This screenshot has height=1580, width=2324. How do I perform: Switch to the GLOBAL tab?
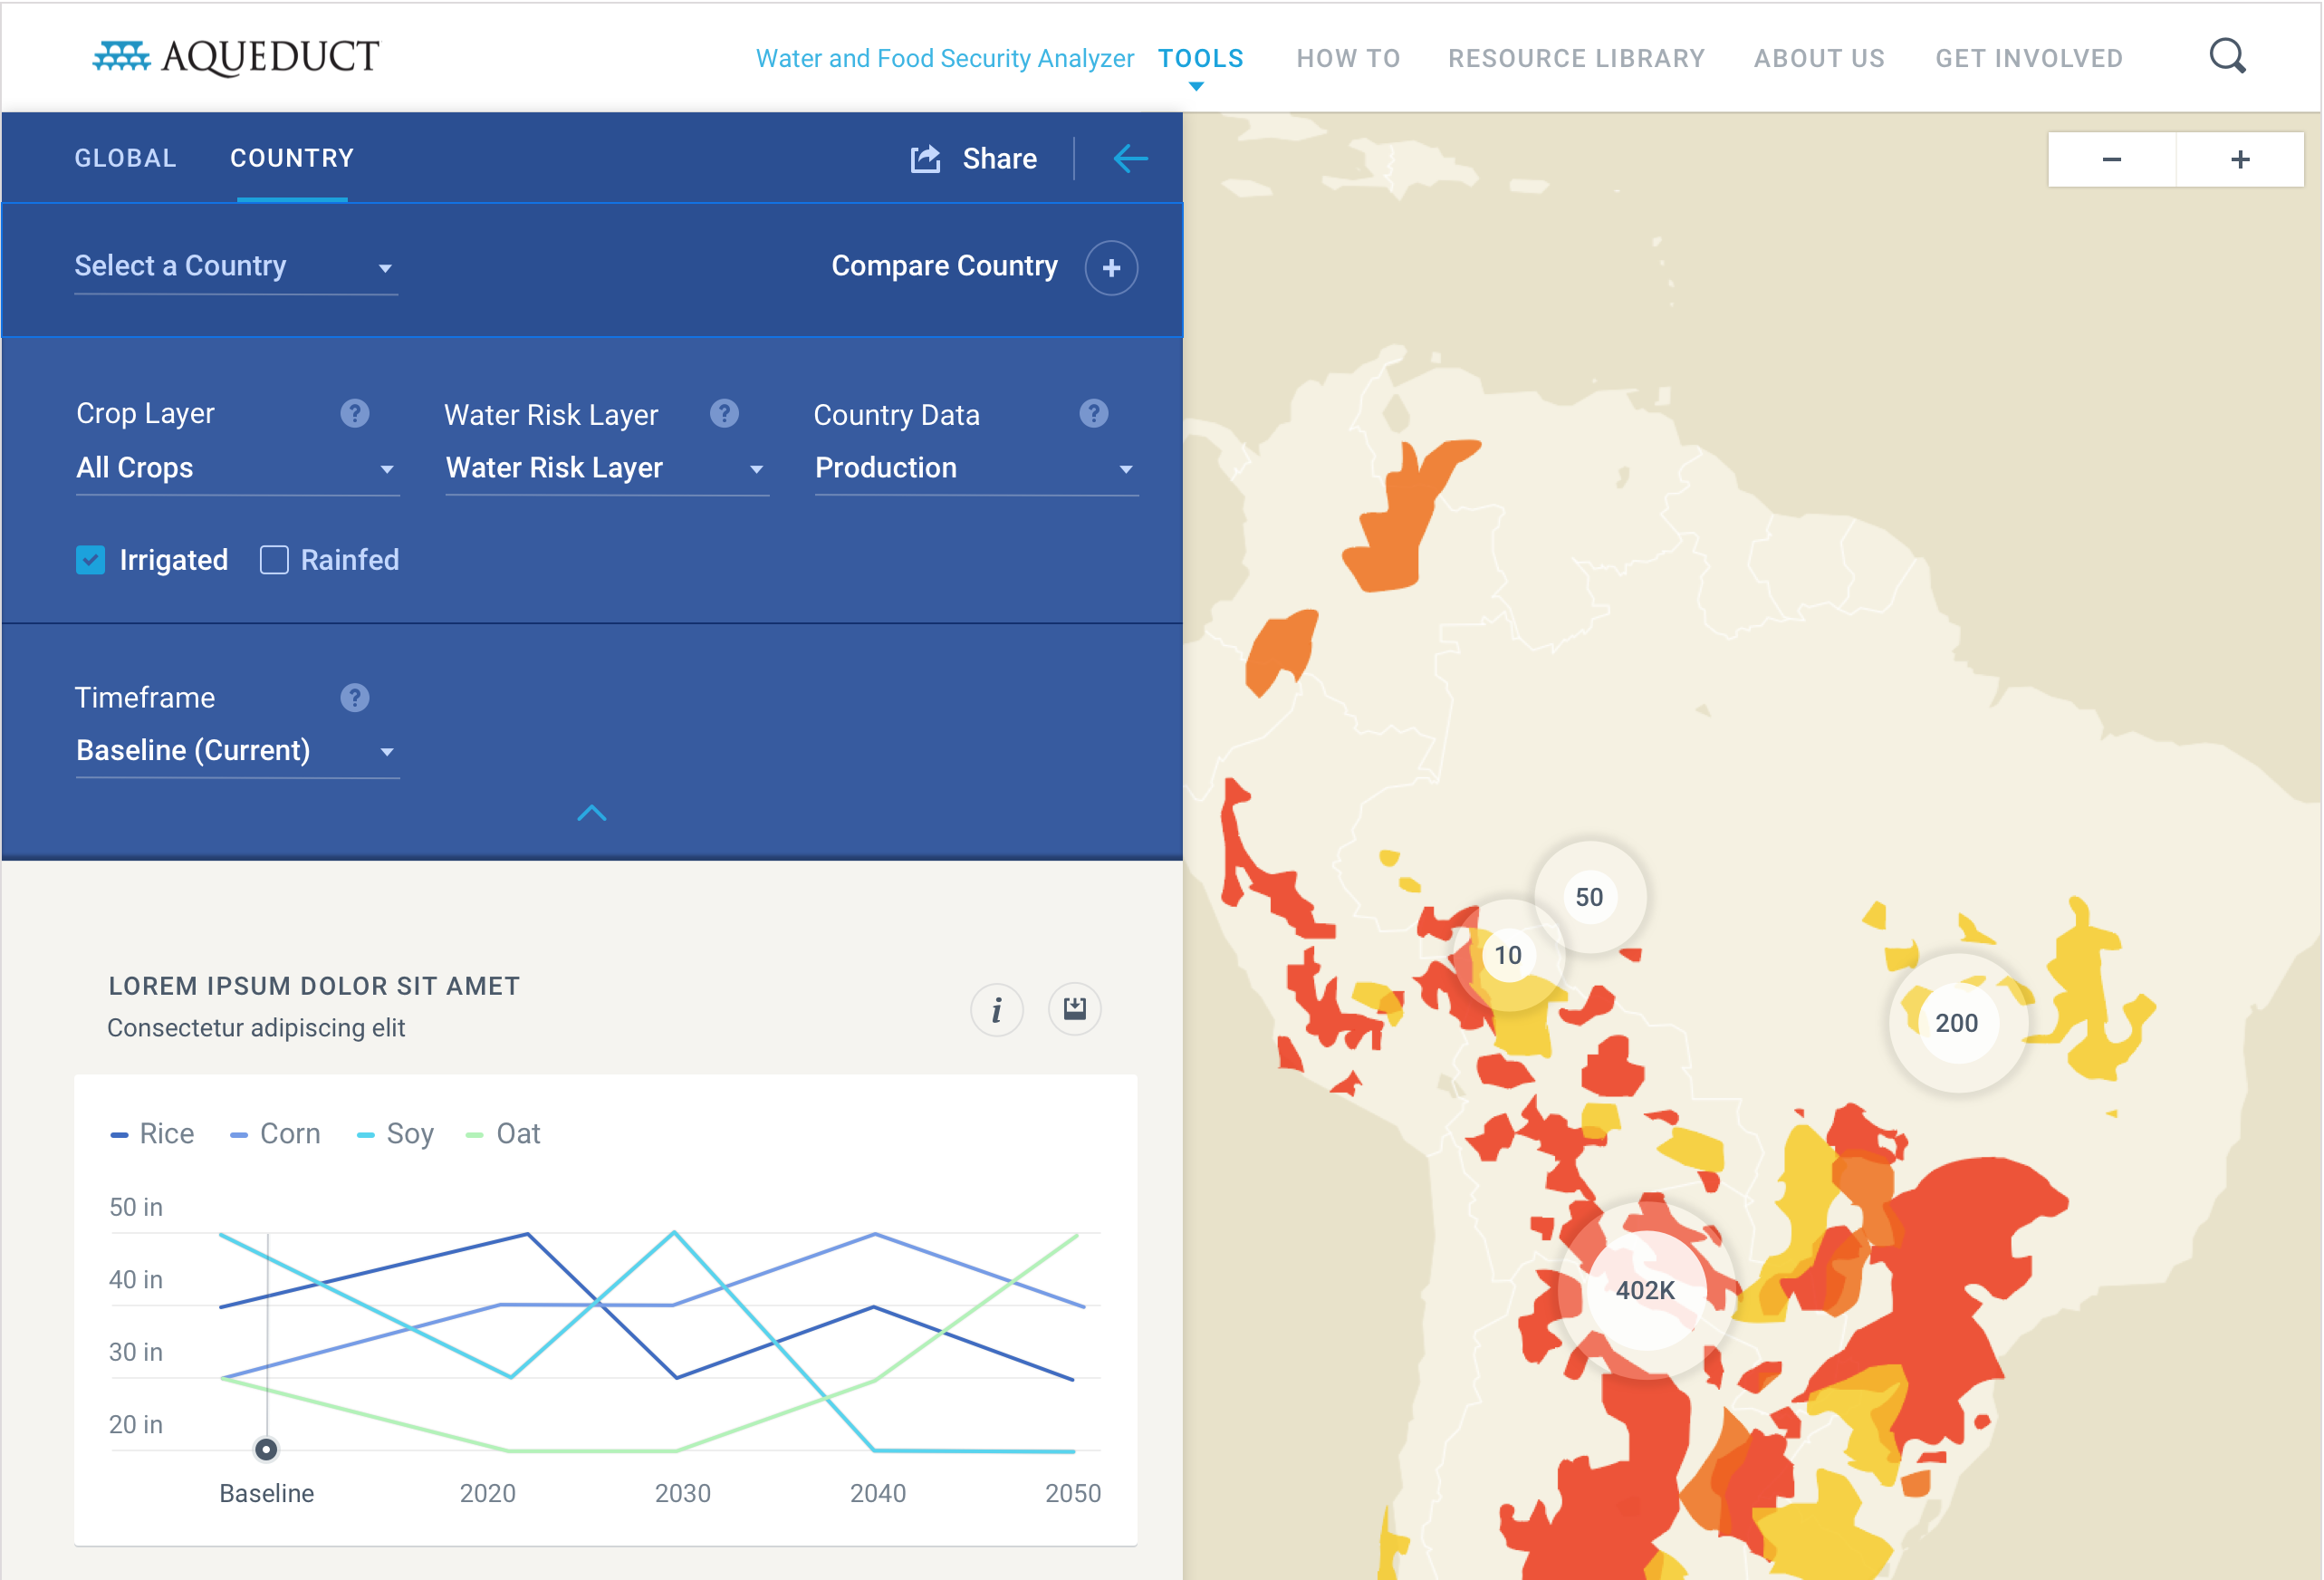(125, 158)
